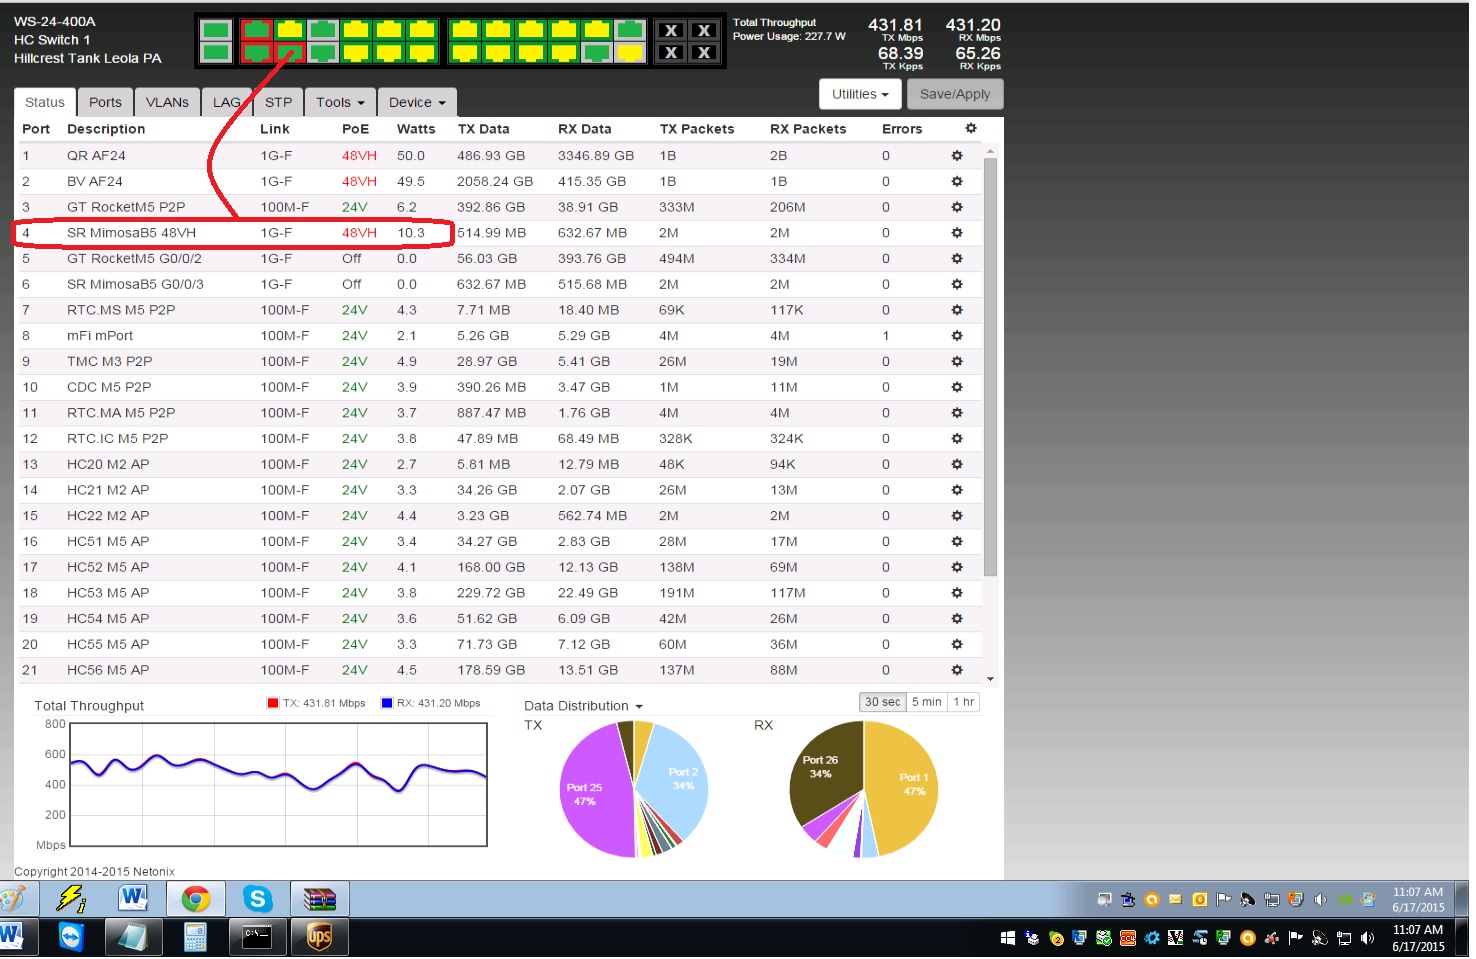Click the Total Throughput line graph
1476x959 pixels.
[278, 785]
